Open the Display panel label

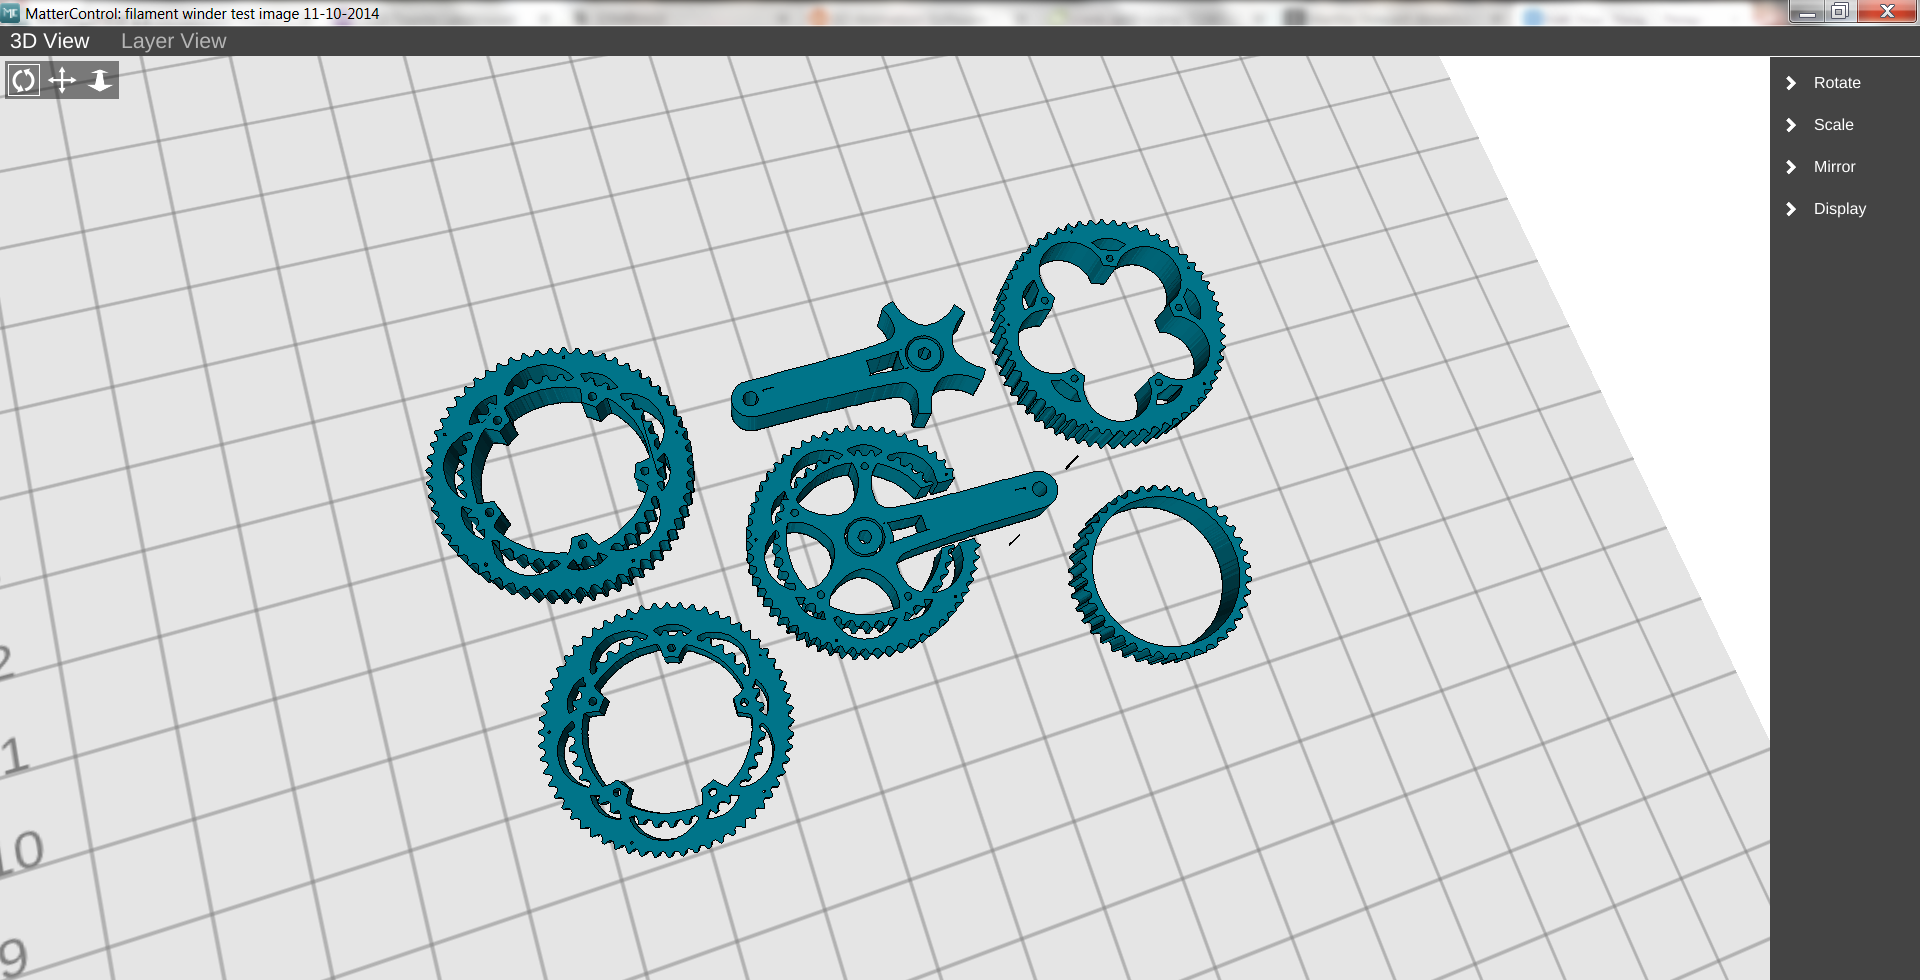[x=1840, y=209]
